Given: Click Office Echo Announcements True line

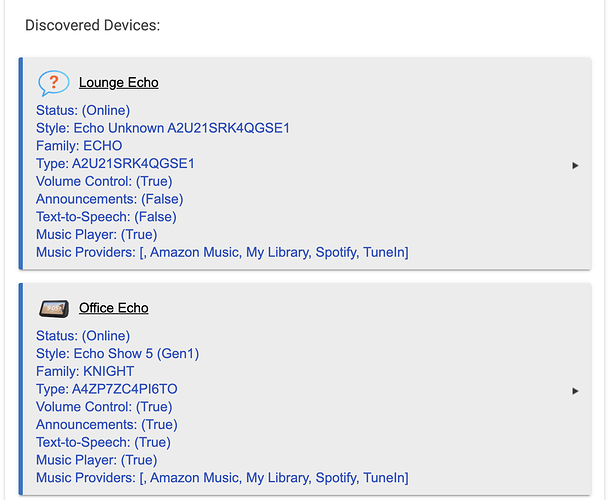Looking at the screenshot, I should [107, 425].
